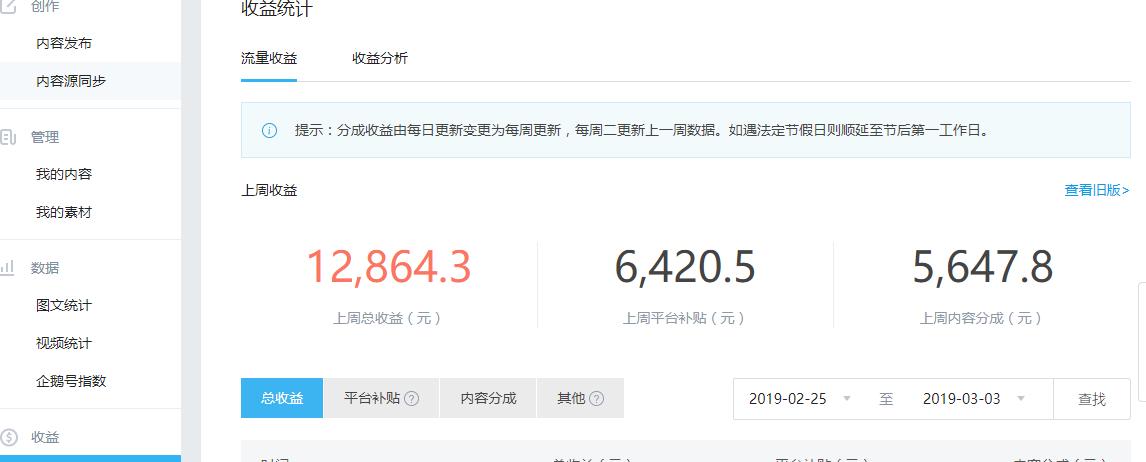The image size is (1146, 462).
Task: Click the 数据 bar chart icon
Action: [x=7, y=268]
